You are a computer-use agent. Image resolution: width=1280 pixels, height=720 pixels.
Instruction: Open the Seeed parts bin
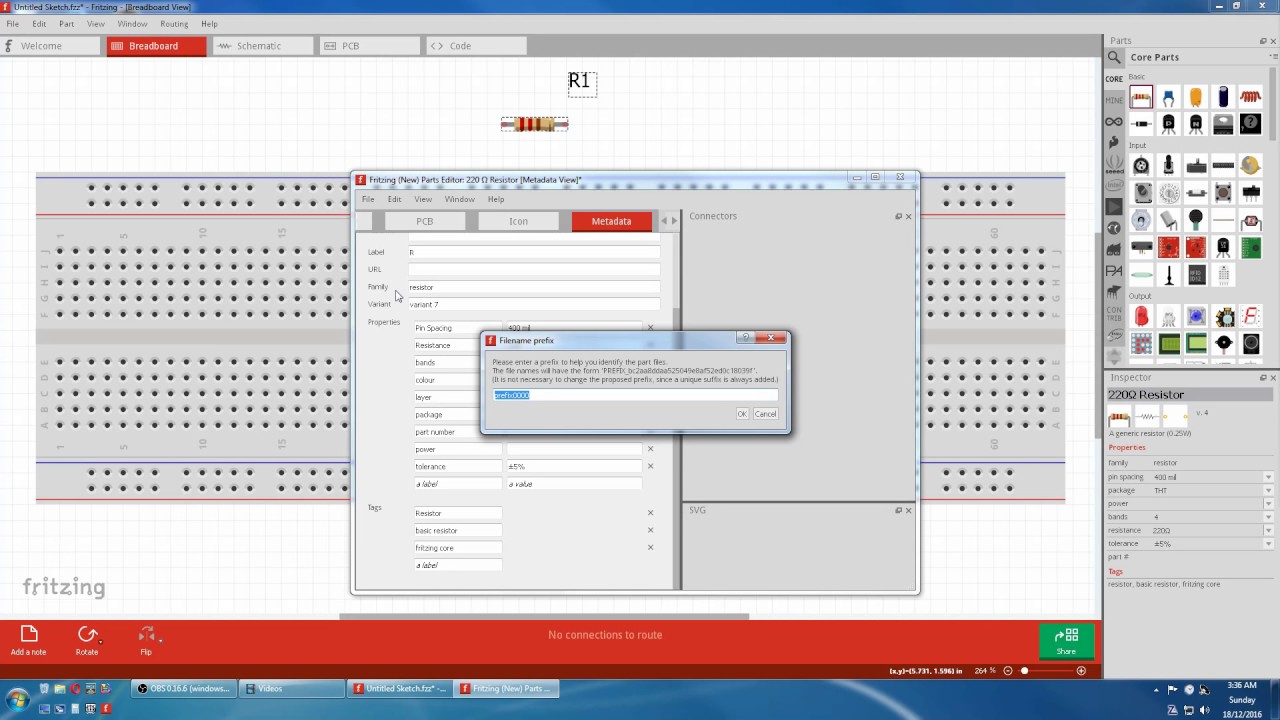tap(1114, 164)
